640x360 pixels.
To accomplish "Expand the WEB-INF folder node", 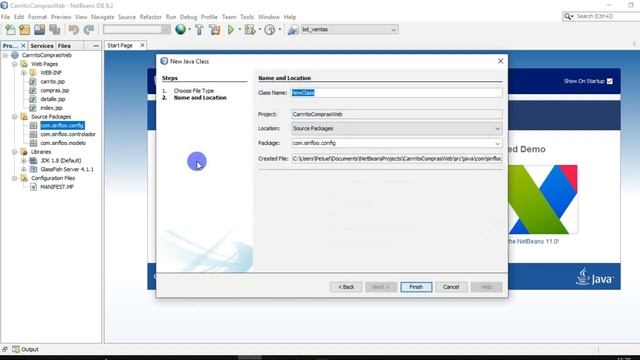I will coord(23,73).
